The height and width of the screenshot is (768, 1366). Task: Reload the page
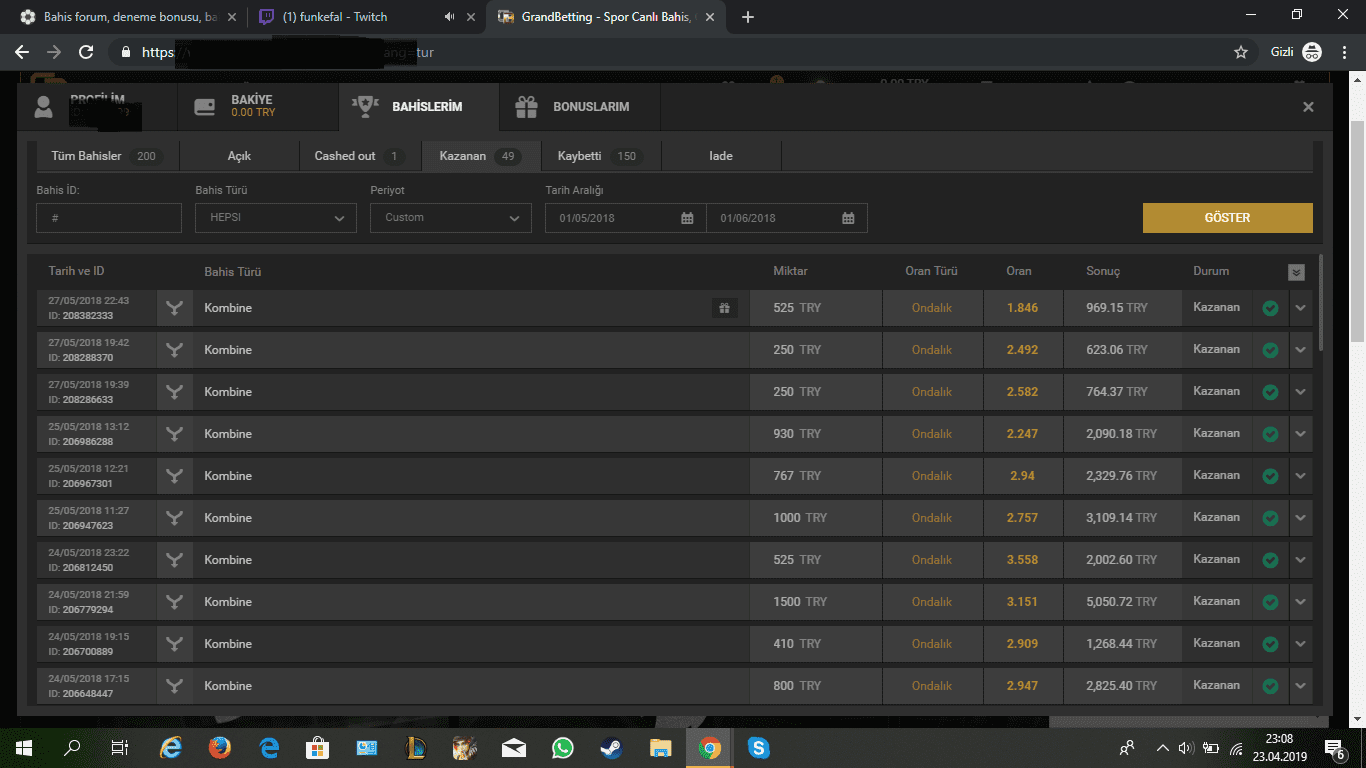coord(86,52)
